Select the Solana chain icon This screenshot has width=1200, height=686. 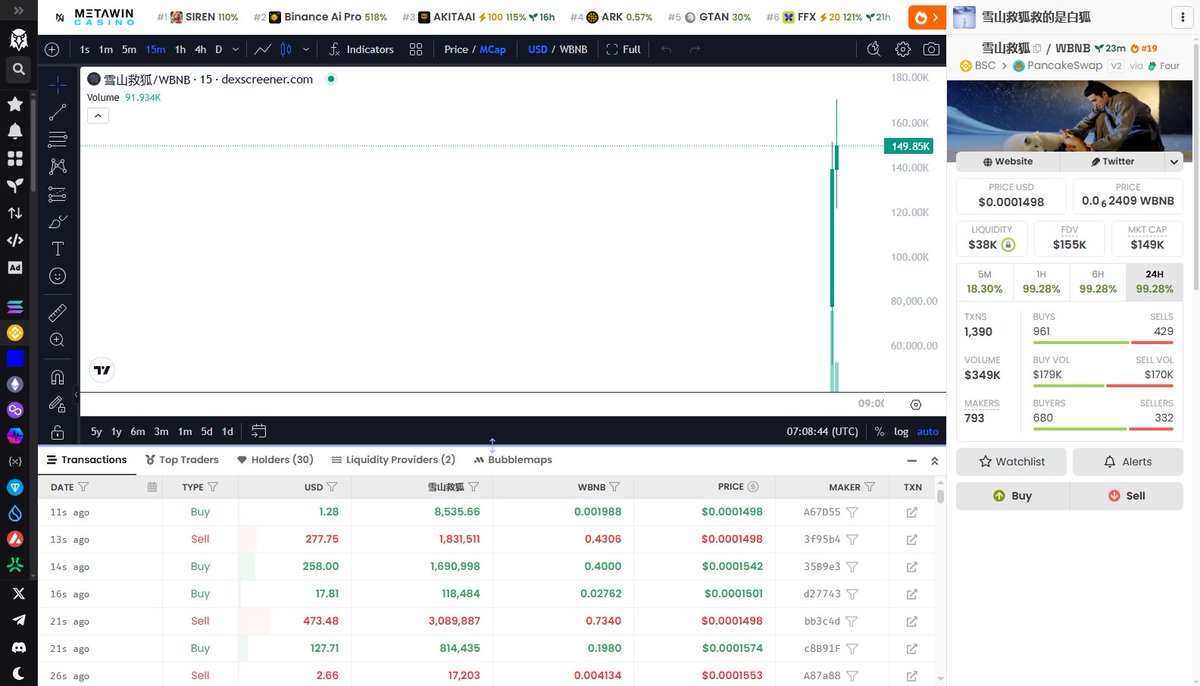(15, 308)
